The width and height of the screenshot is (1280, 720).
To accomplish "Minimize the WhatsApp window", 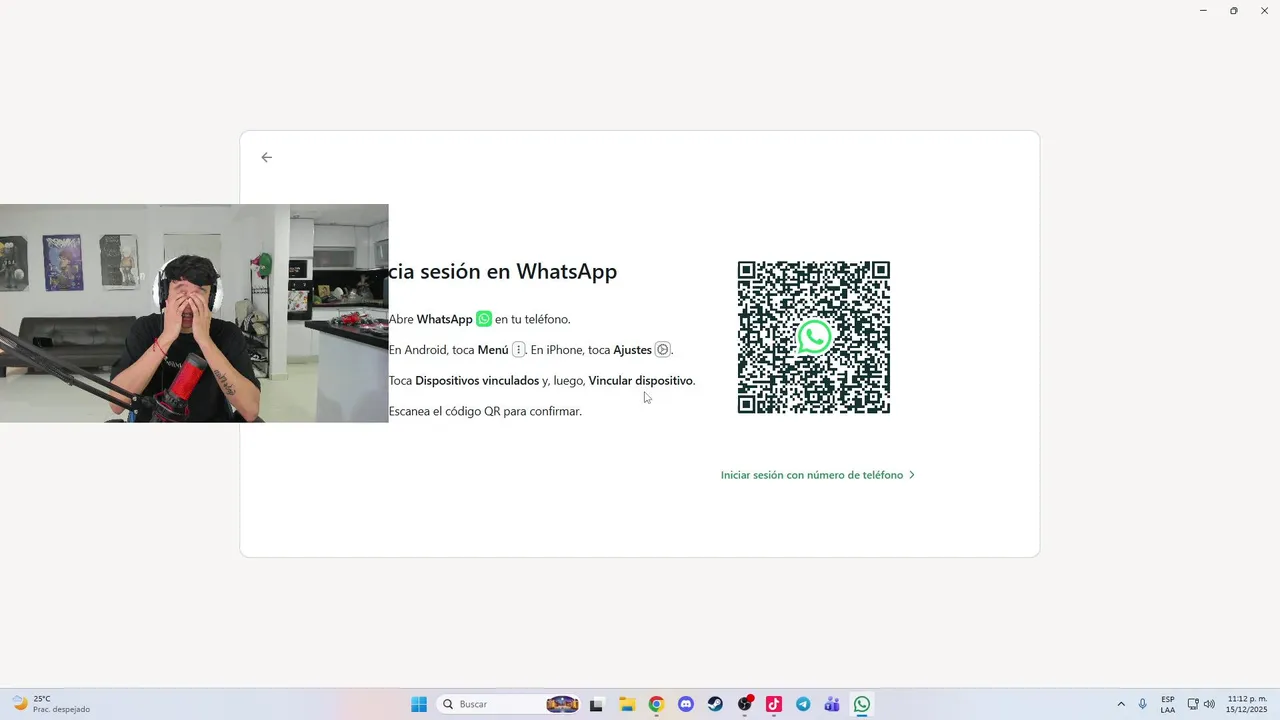I will tap(1203, 10).
